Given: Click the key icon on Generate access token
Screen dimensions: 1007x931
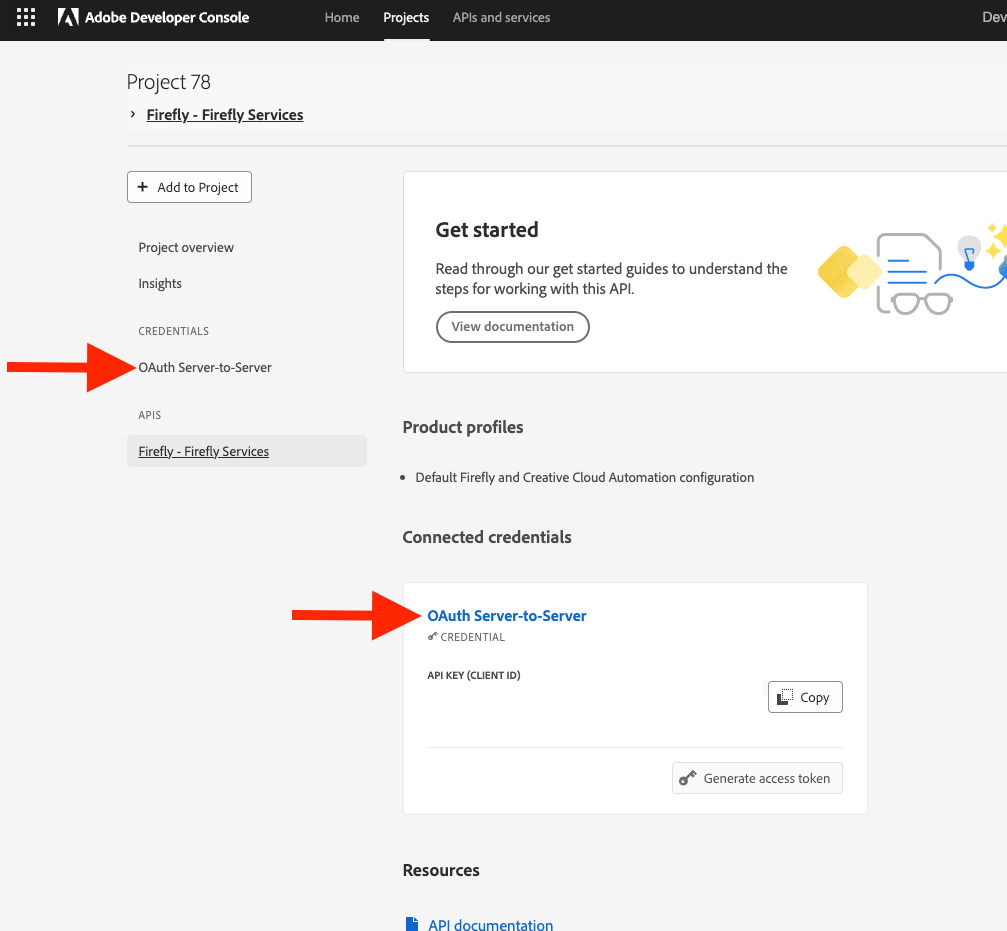Looking at the screenshot, I should [x=687, y=777].
